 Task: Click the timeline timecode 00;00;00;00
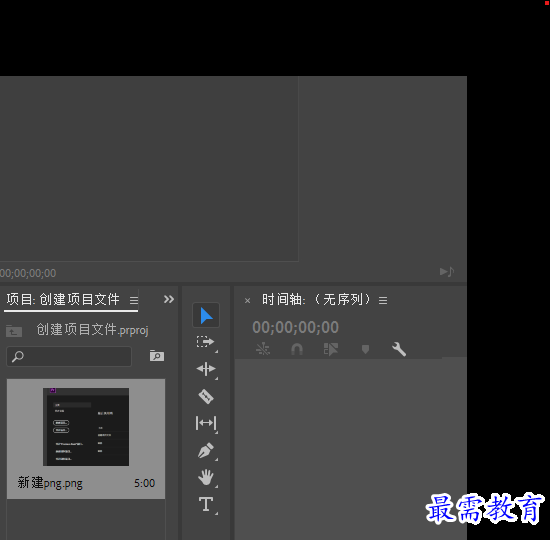295,327
